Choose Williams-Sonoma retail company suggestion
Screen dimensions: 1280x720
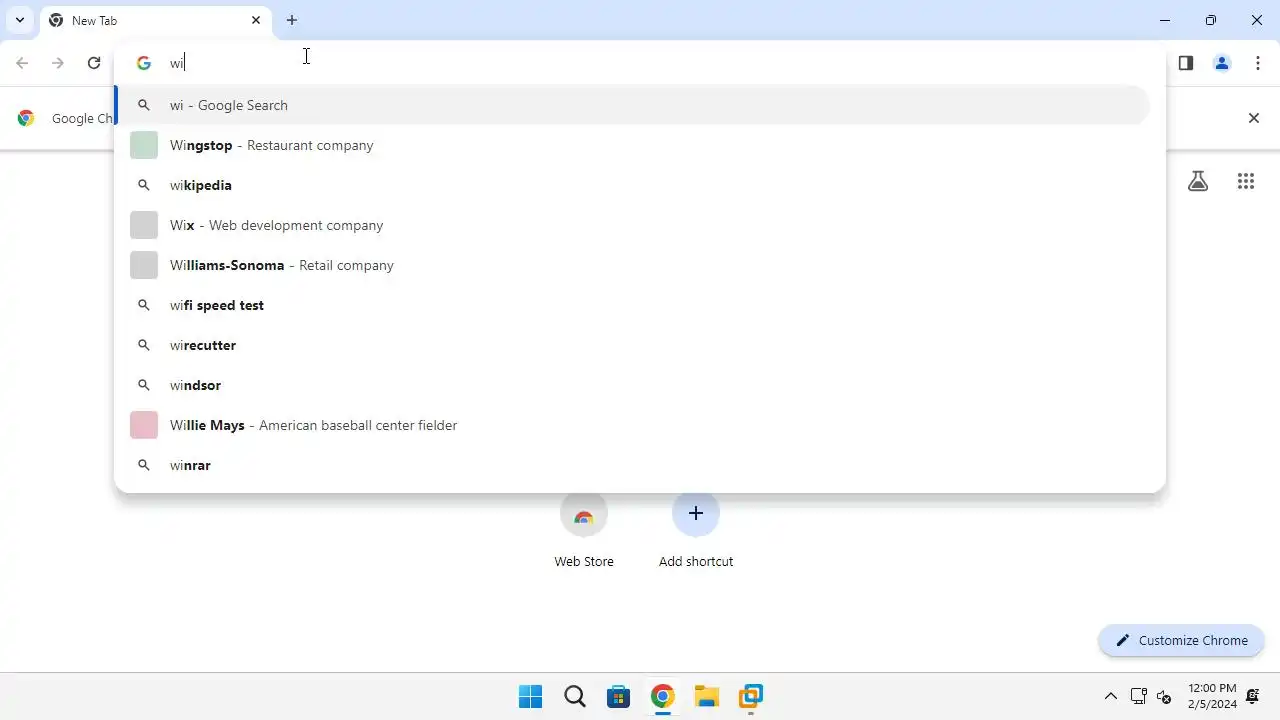[632, 265]
